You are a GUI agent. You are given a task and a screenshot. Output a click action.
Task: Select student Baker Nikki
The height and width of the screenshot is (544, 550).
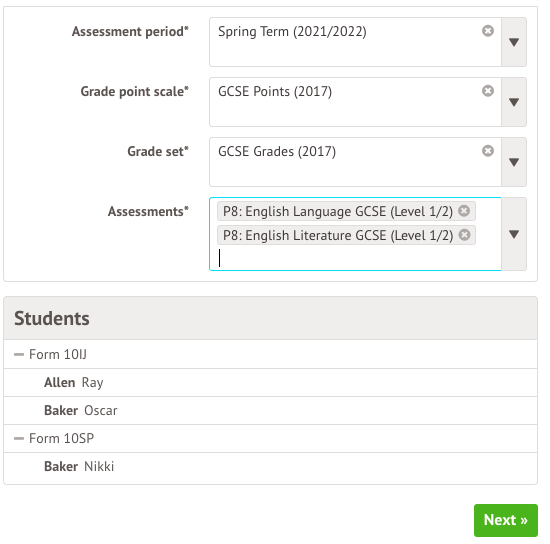[x=270, y=466]
